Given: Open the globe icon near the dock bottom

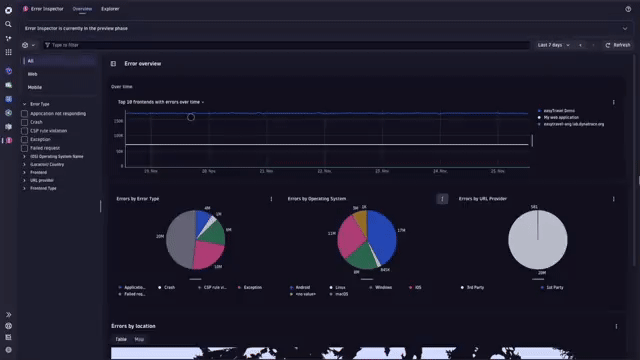Looking at the screenshot, I should [x=8, y=326].
